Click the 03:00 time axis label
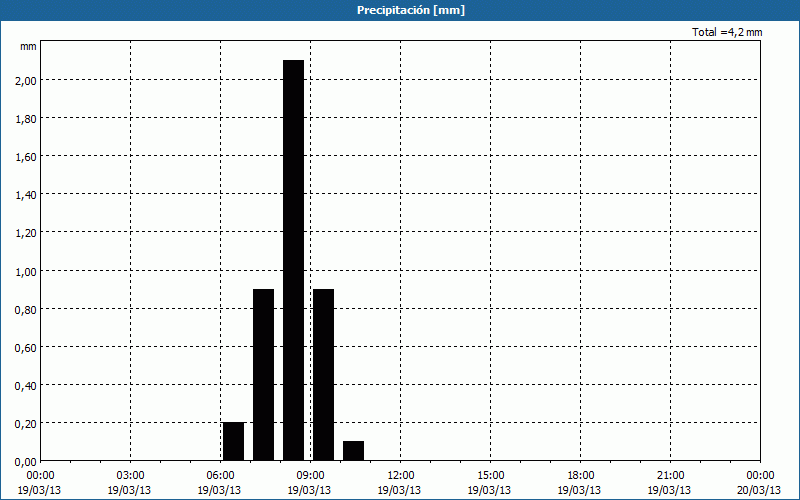 [131, 476]
